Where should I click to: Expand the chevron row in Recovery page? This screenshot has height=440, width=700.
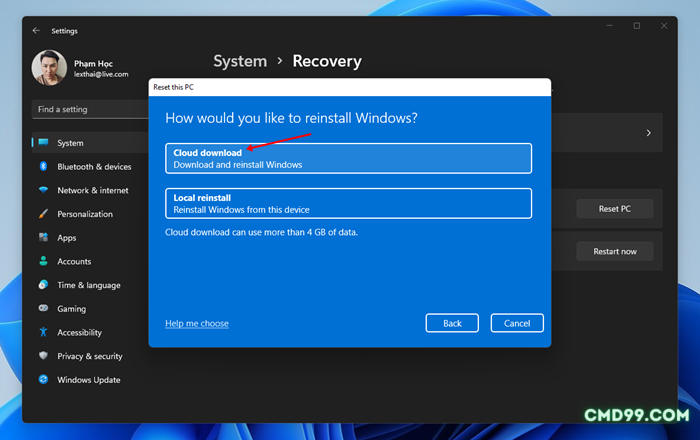(x=649, y=133)
